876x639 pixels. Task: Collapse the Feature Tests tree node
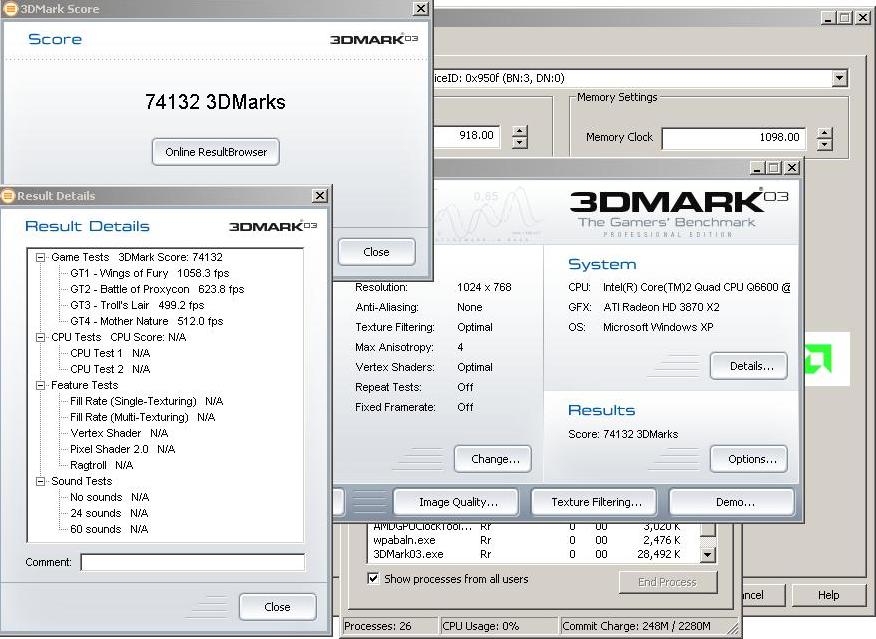pyautogui.click(x=40, y=385)
